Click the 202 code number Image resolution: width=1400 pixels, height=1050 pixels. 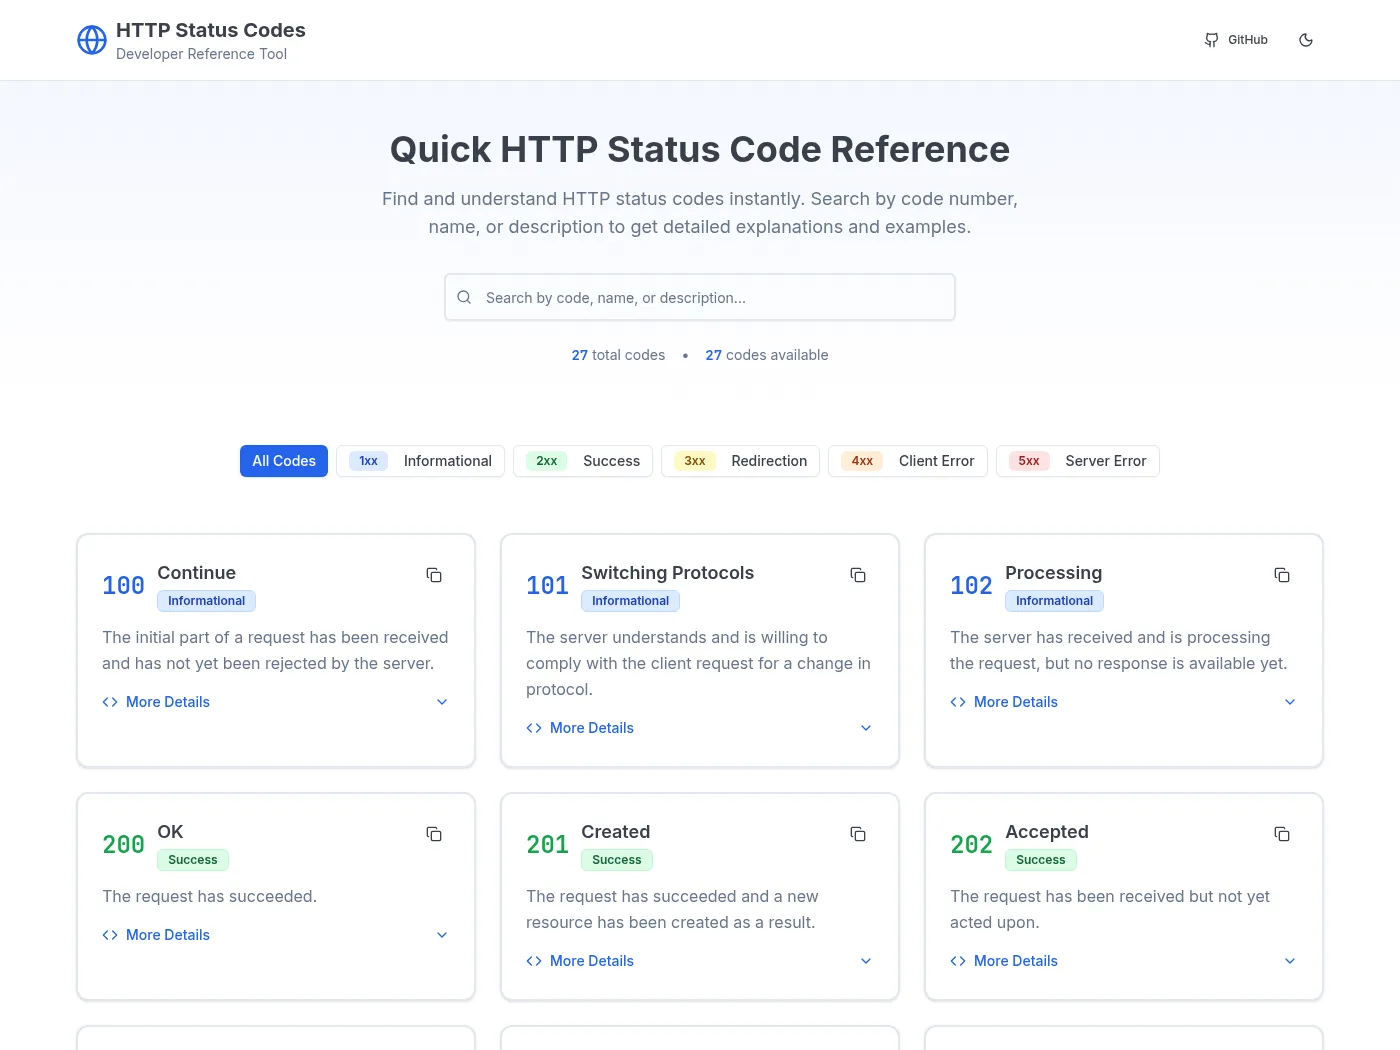point(971,845)
